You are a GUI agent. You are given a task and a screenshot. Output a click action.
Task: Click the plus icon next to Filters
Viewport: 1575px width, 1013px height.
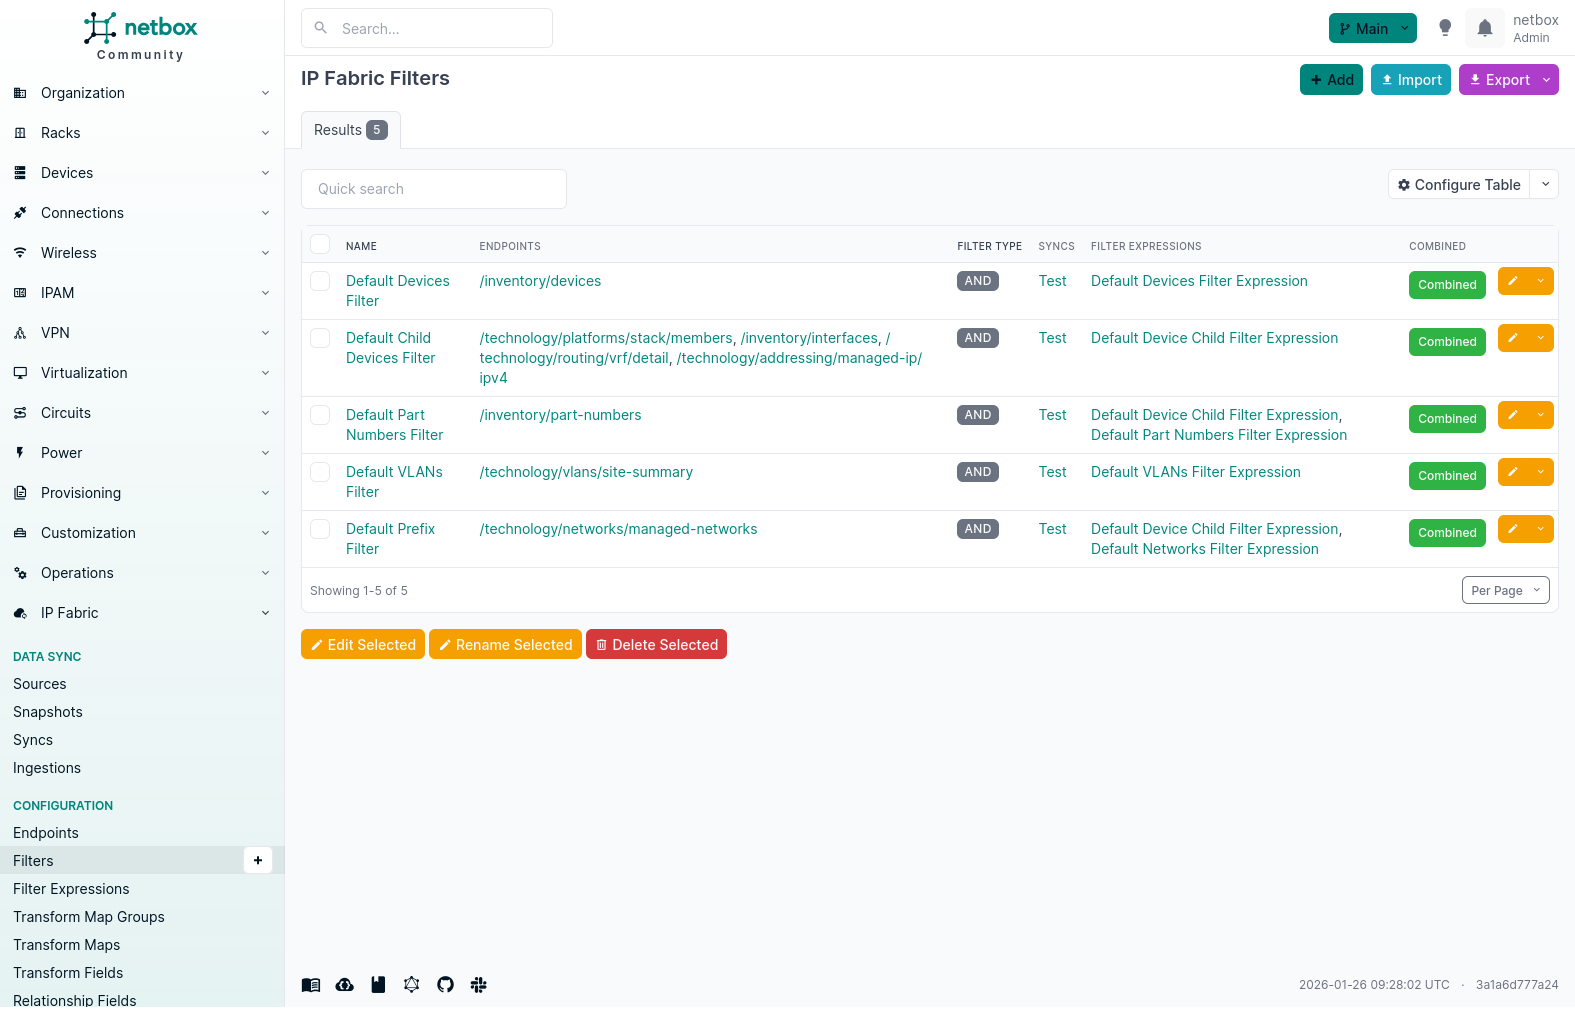[258, 860]
